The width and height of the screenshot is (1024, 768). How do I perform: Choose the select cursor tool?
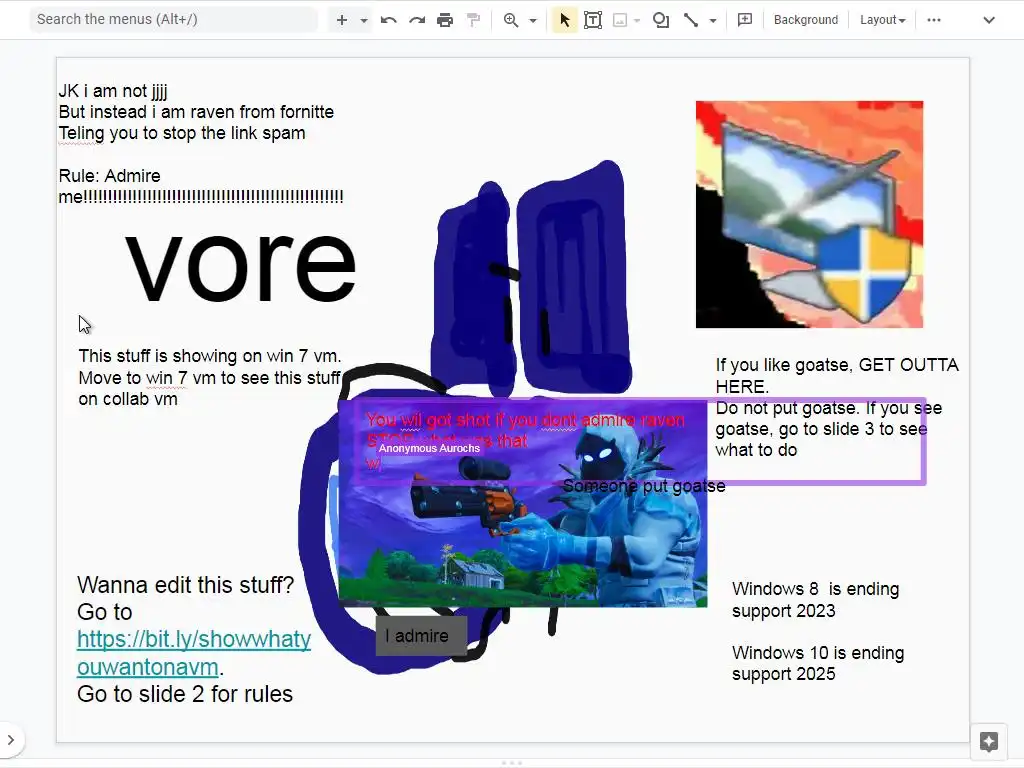point(564,20)
